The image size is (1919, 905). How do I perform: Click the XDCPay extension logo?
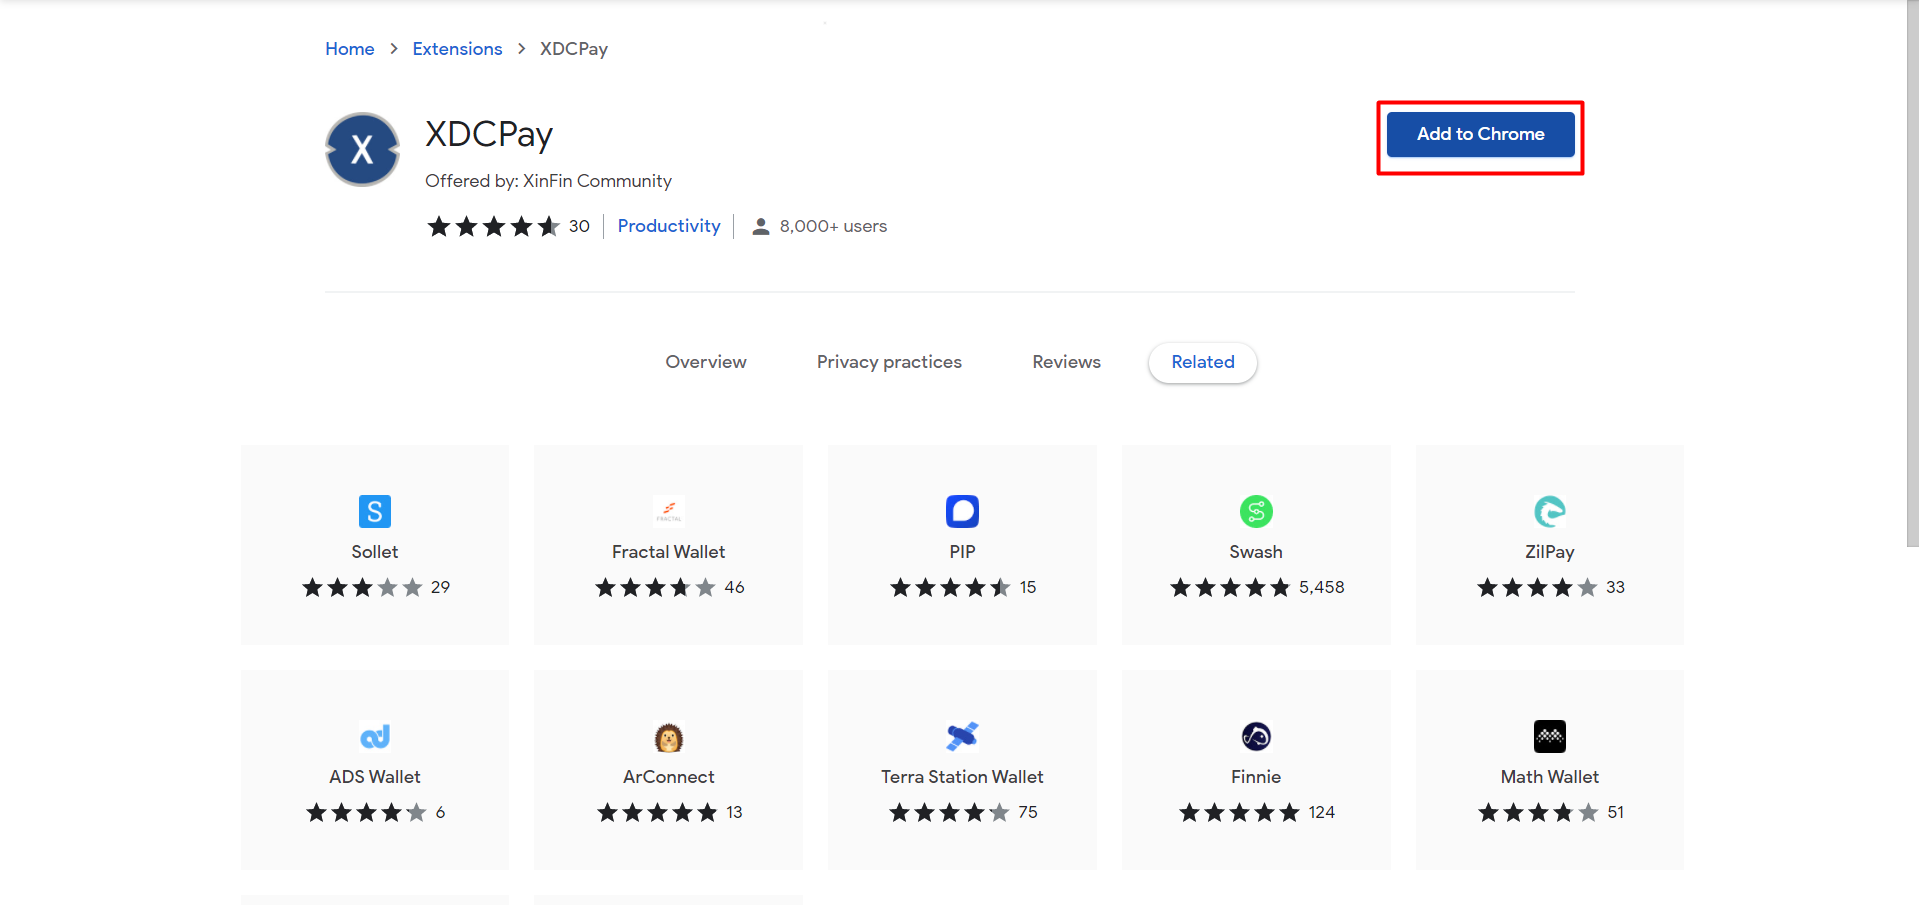[362, 149]
